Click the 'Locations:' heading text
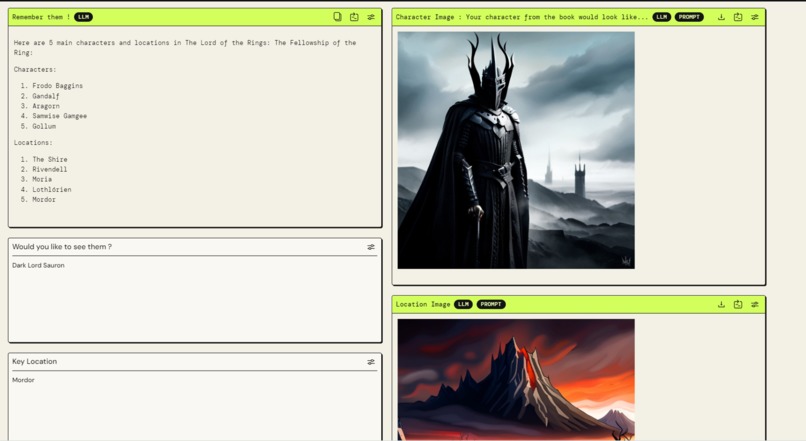 pyautogui.click(x=33, y=142)
